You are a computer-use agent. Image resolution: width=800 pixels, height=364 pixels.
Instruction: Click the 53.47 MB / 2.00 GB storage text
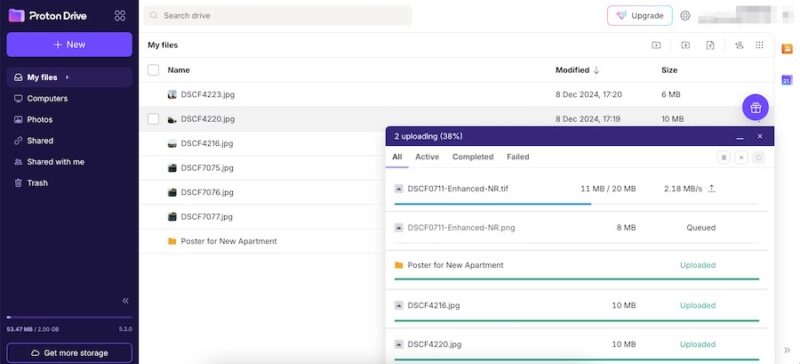pos(33,330)
